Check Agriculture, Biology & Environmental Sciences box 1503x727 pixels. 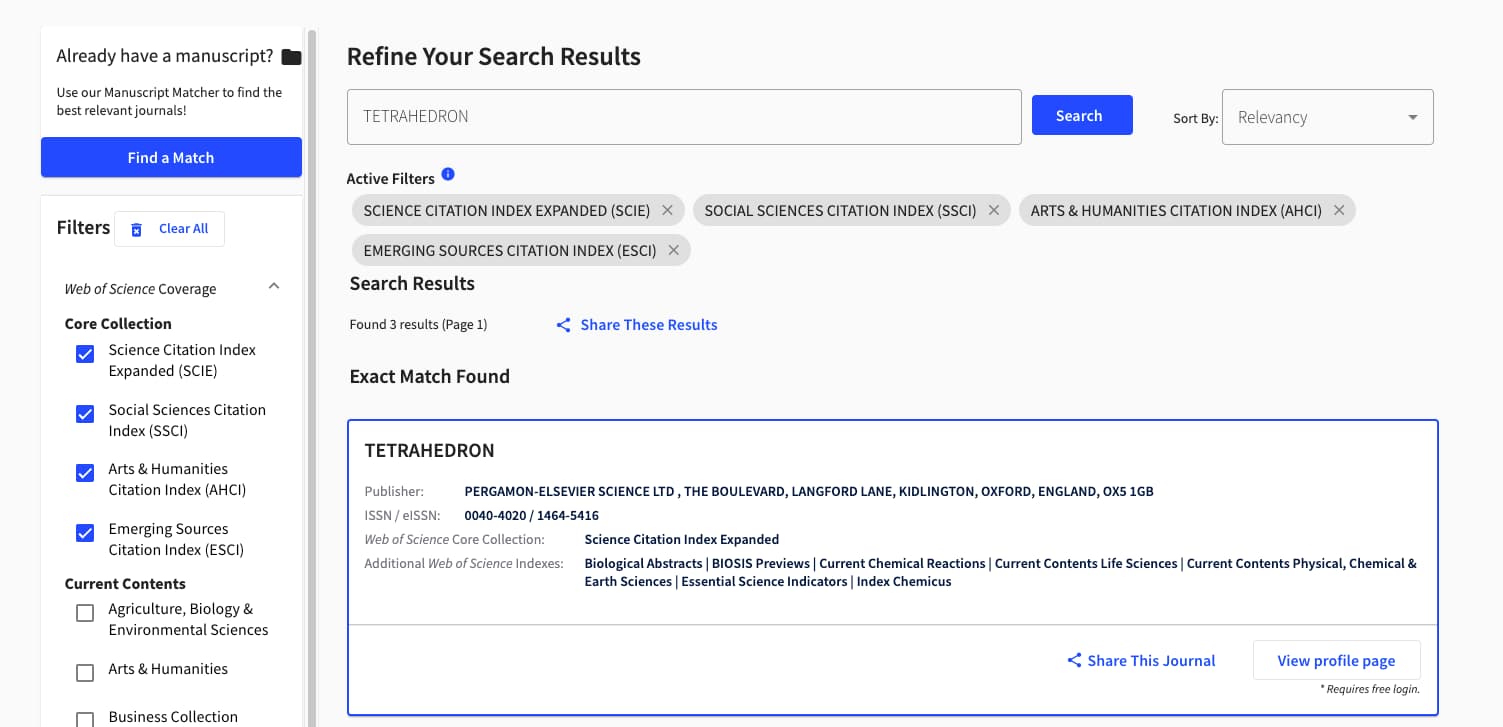(85, 613)
